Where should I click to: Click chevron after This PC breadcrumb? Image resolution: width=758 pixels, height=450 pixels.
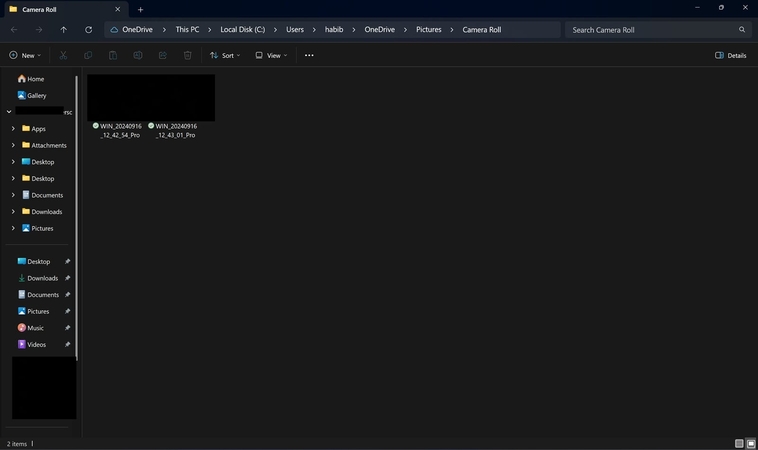[x=210, y=30]
